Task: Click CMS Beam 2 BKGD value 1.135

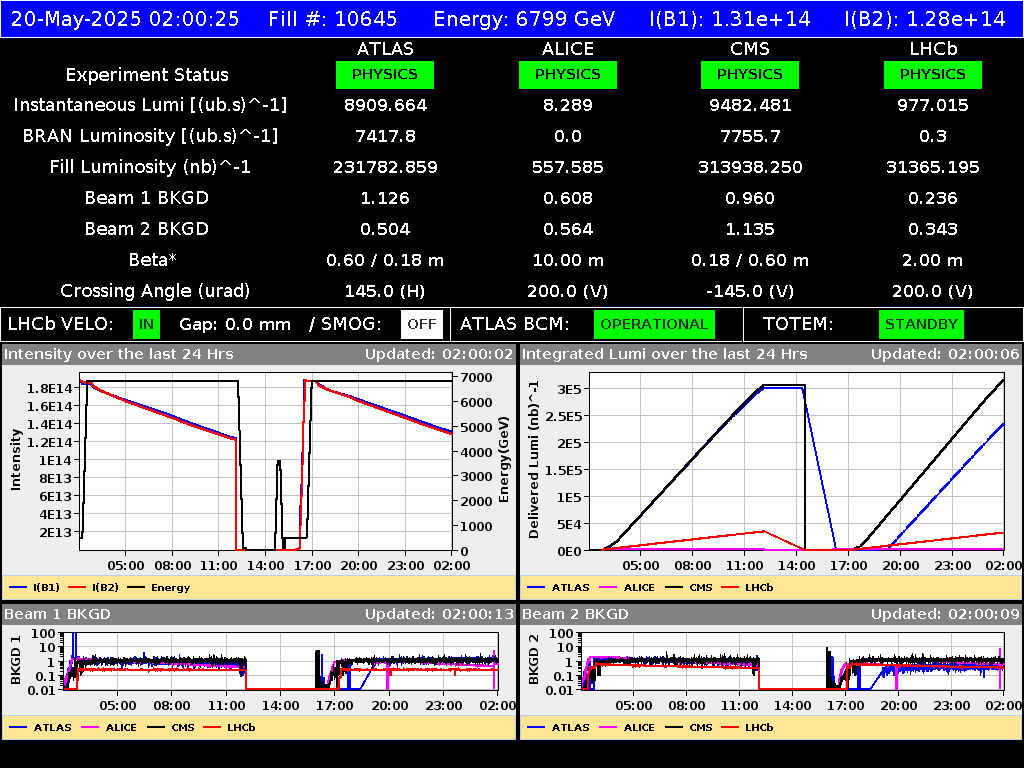Action: [x=750, y=229]
